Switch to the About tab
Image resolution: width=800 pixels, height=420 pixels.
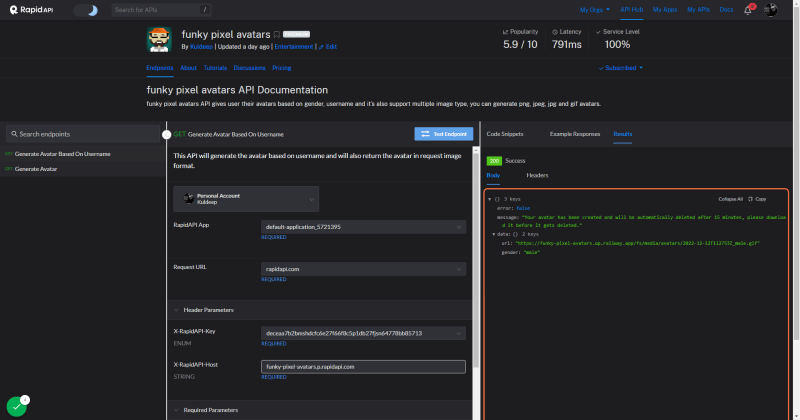[x=188, y=68]
